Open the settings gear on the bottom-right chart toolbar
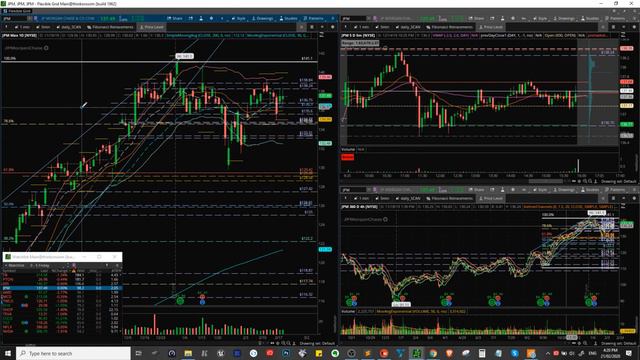The image size is (640, 360). pos(513,190)
